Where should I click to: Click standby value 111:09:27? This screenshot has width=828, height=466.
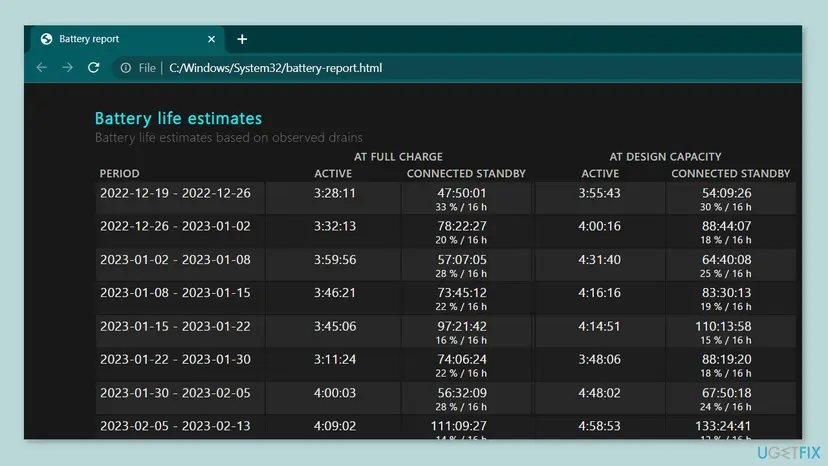tap(458, 426)
